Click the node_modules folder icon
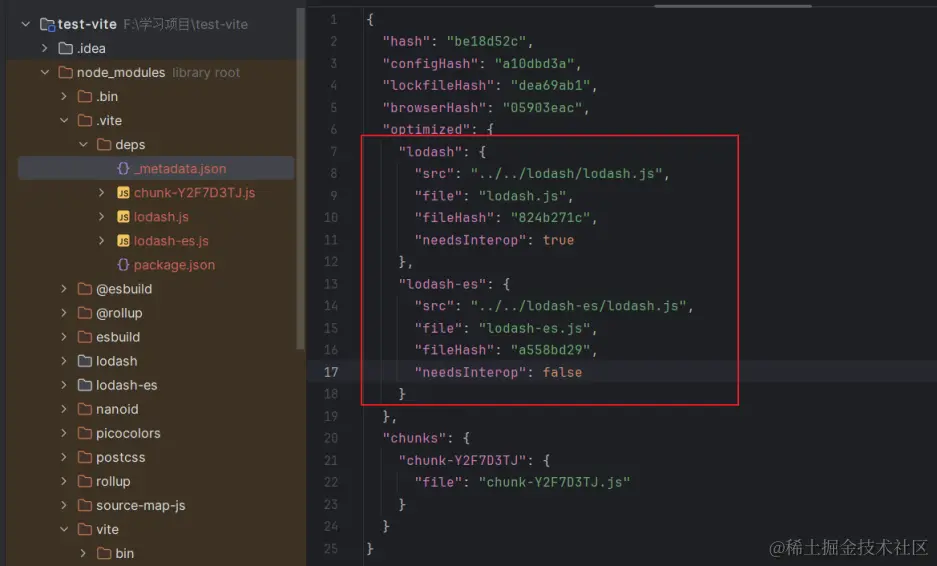Viewport: 937px width, 566px height. 66,72
